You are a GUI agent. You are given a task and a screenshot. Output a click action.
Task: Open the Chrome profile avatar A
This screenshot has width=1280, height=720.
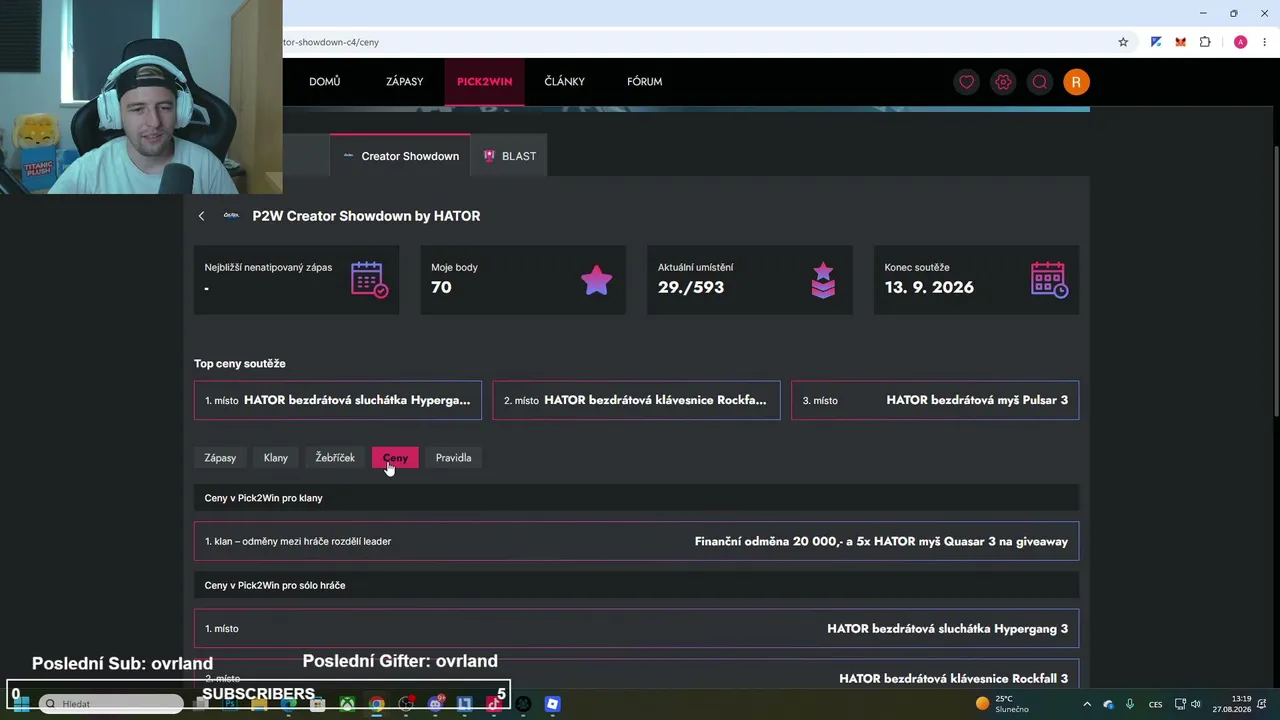(1240, 42)
